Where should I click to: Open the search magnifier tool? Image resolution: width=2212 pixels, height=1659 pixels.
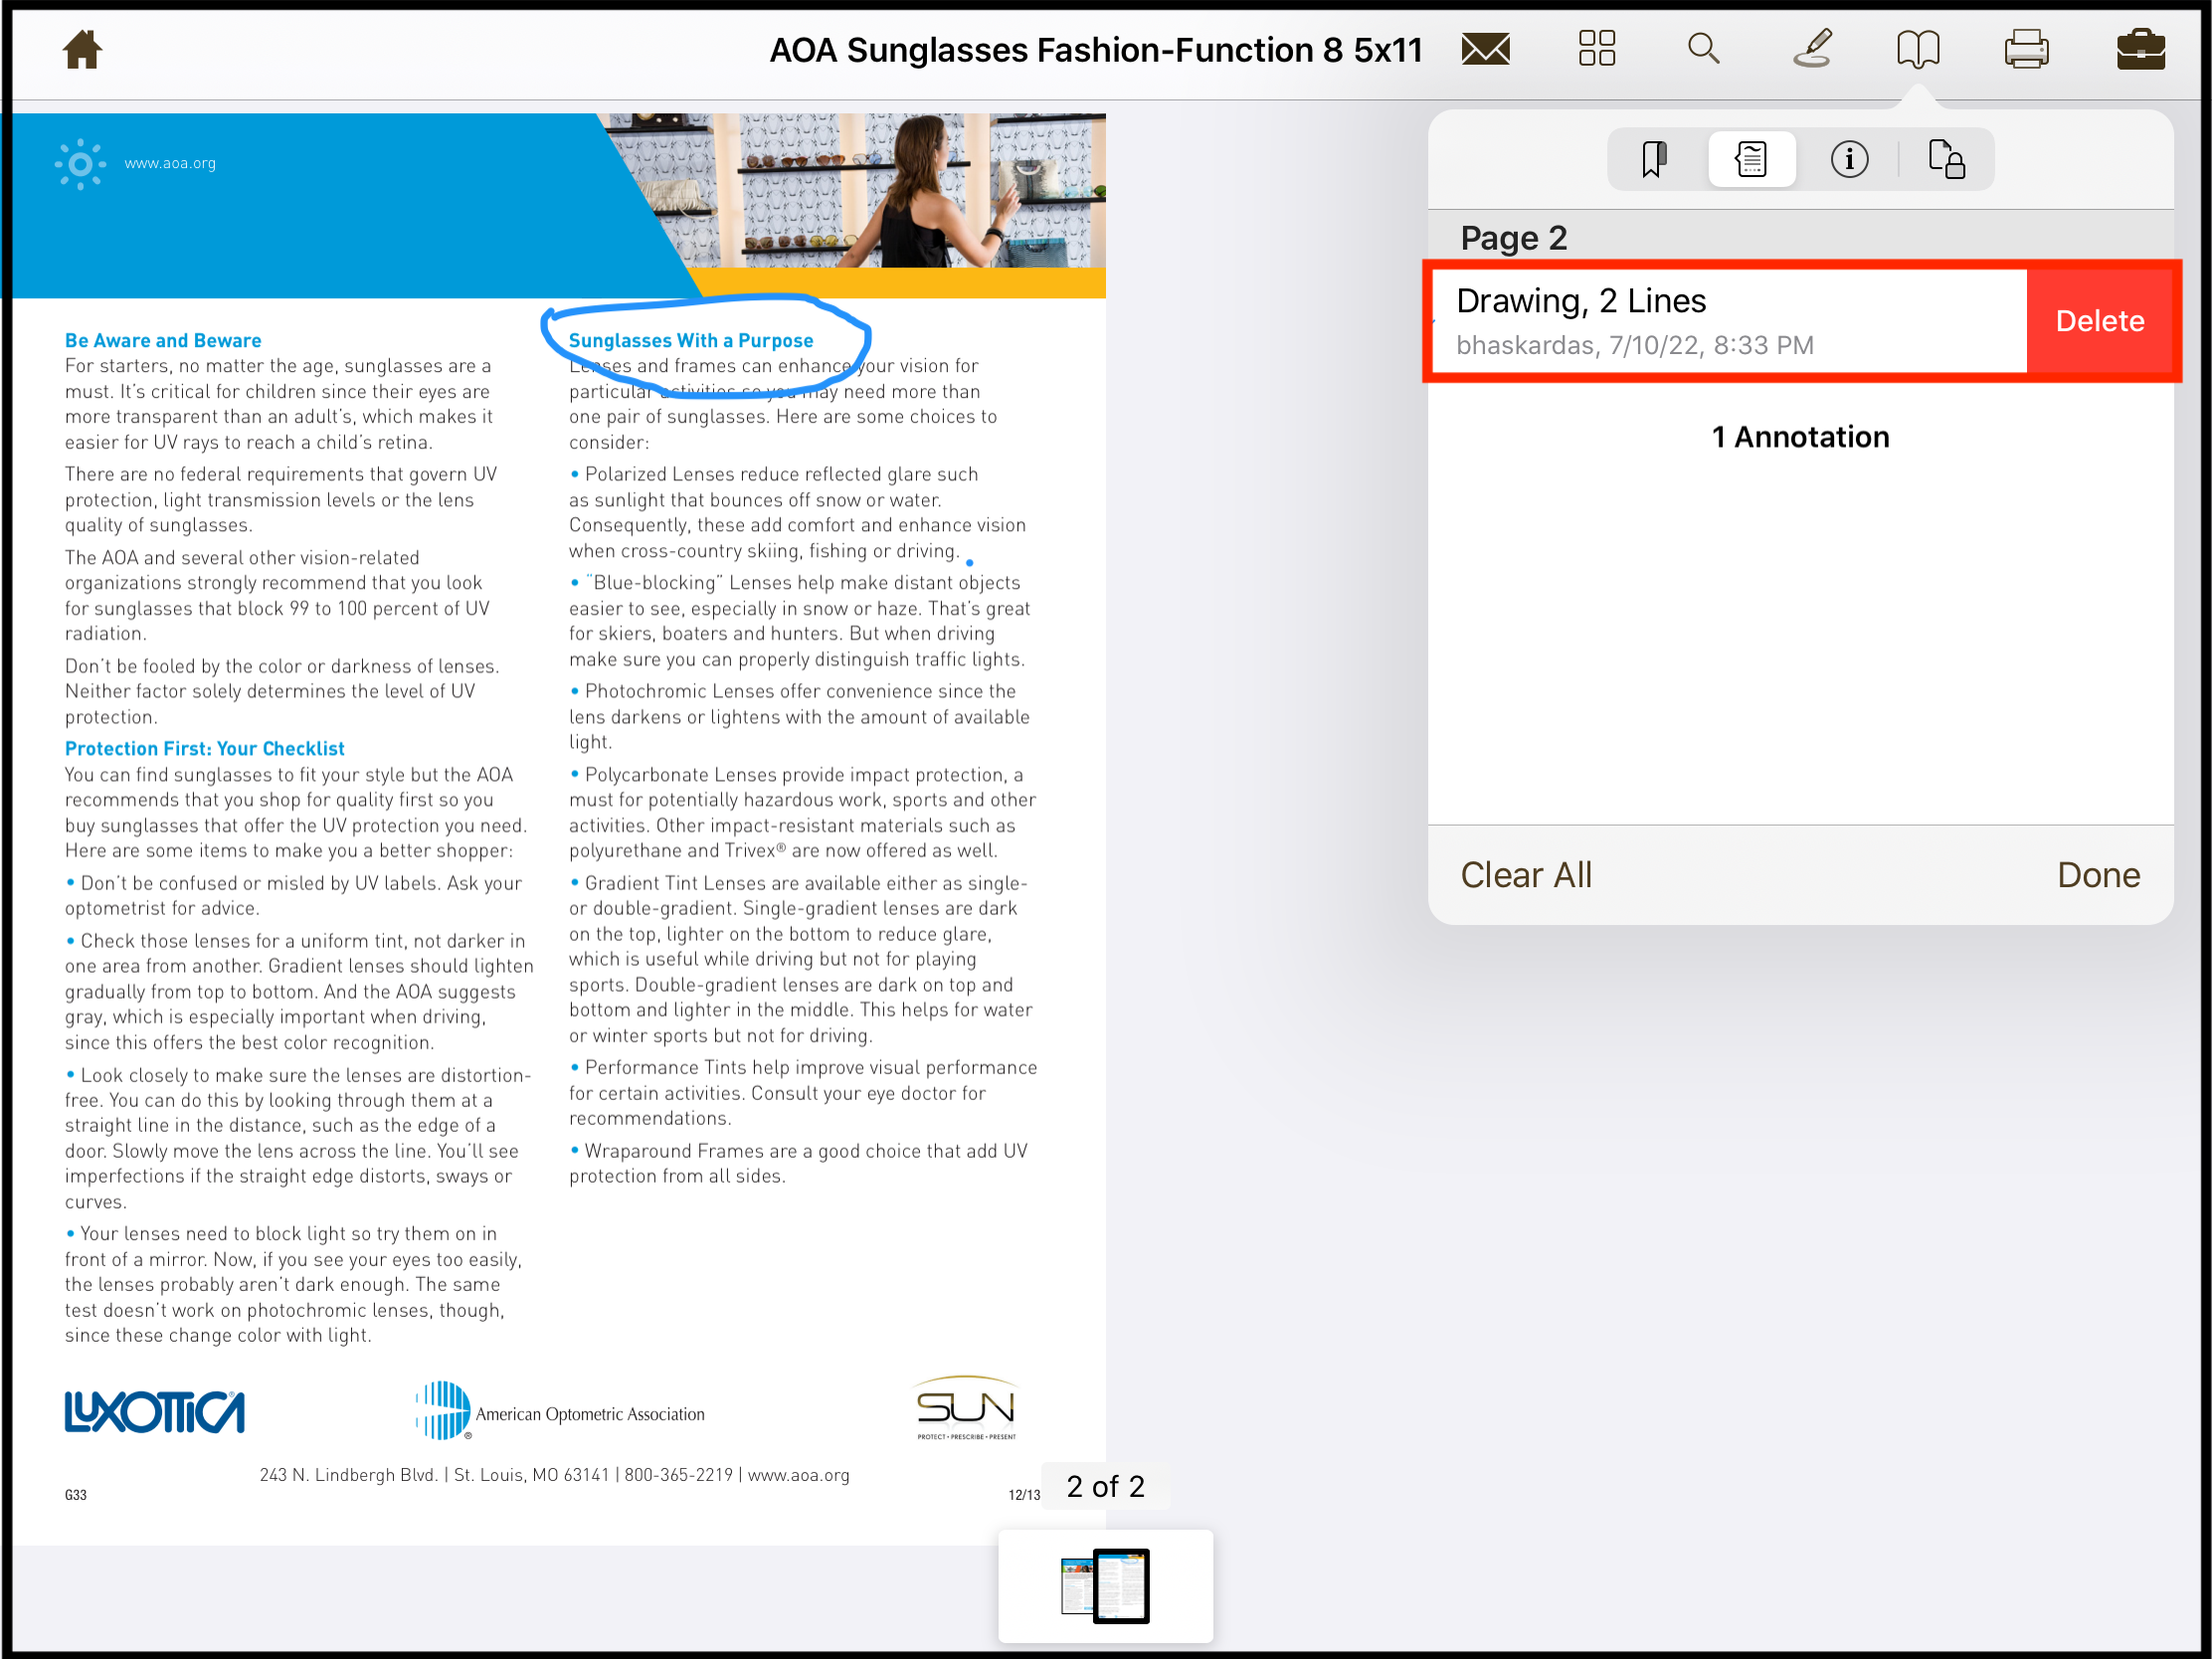pos(1703,49)
